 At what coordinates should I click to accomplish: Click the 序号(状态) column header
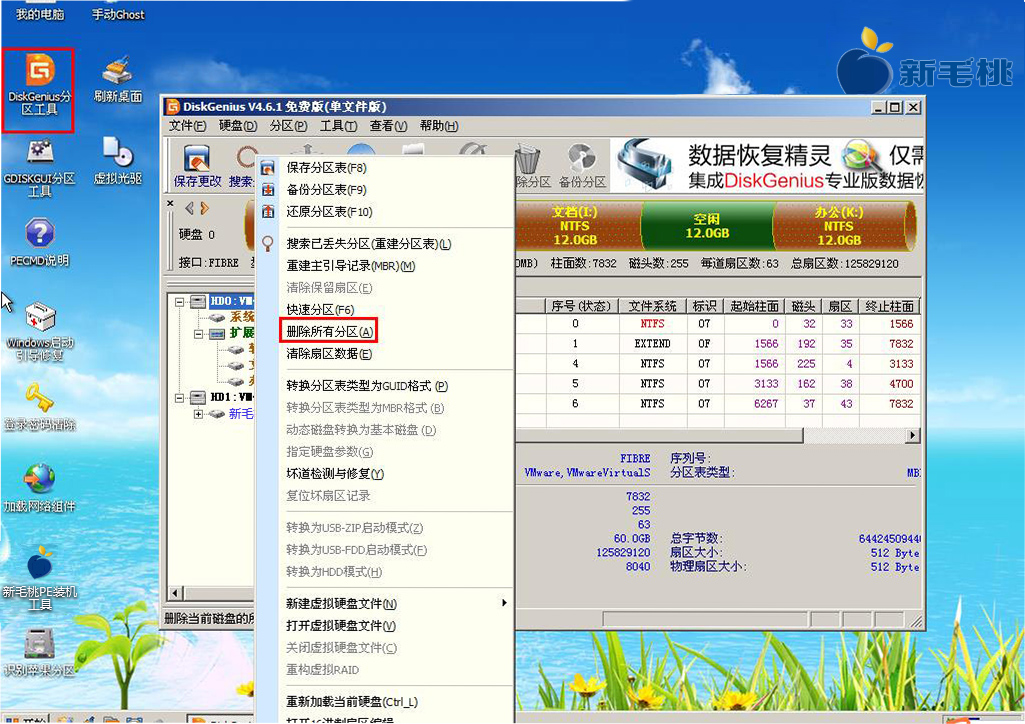tap(582, 306)
